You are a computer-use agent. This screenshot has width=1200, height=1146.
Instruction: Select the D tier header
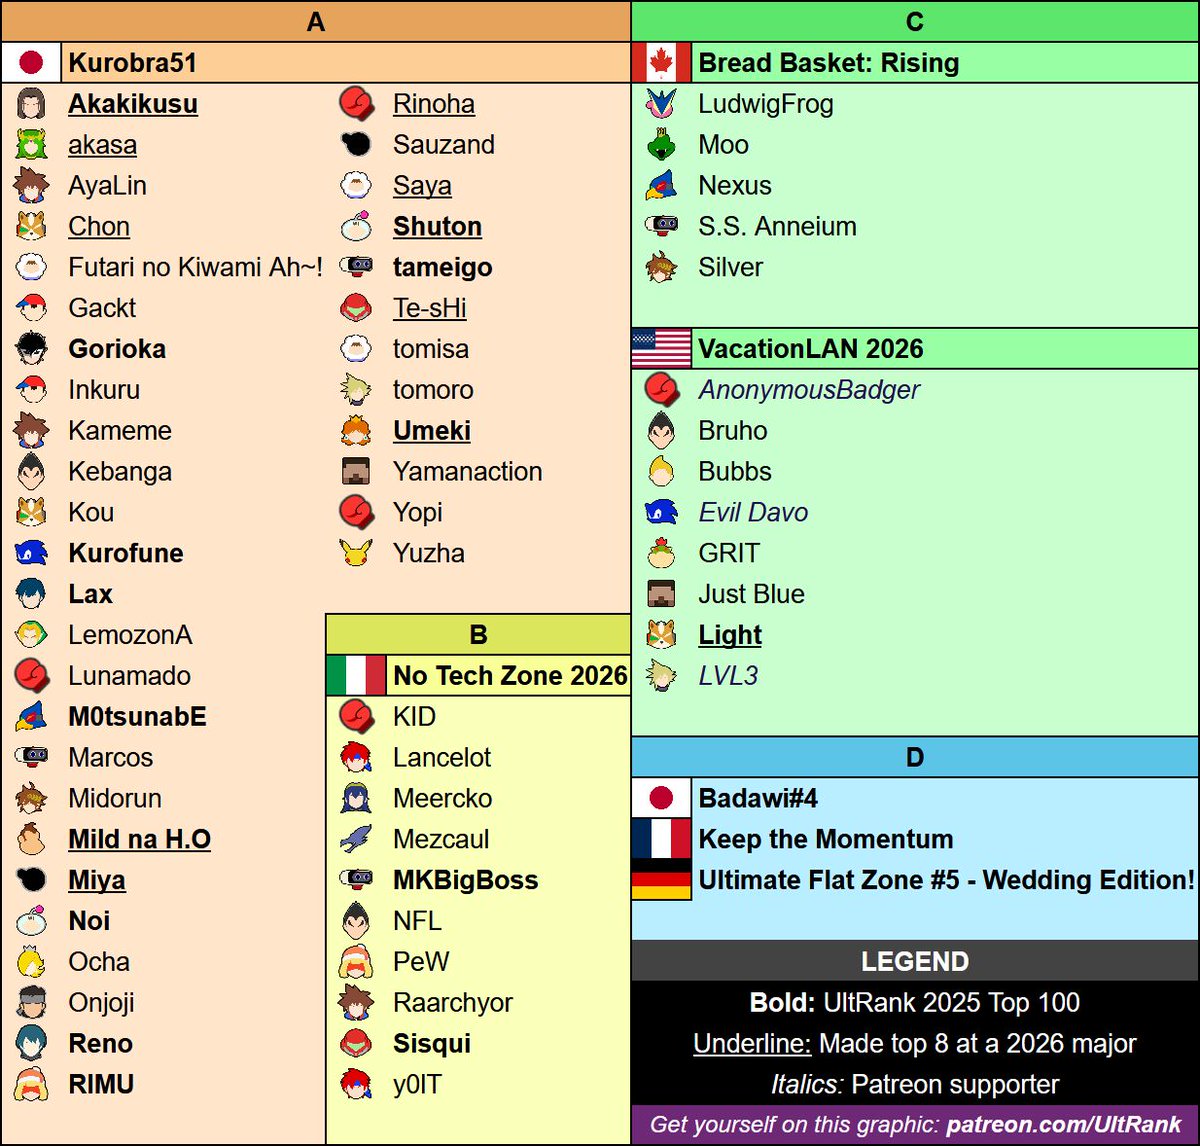pyautogui.click(x=915, y=757)
